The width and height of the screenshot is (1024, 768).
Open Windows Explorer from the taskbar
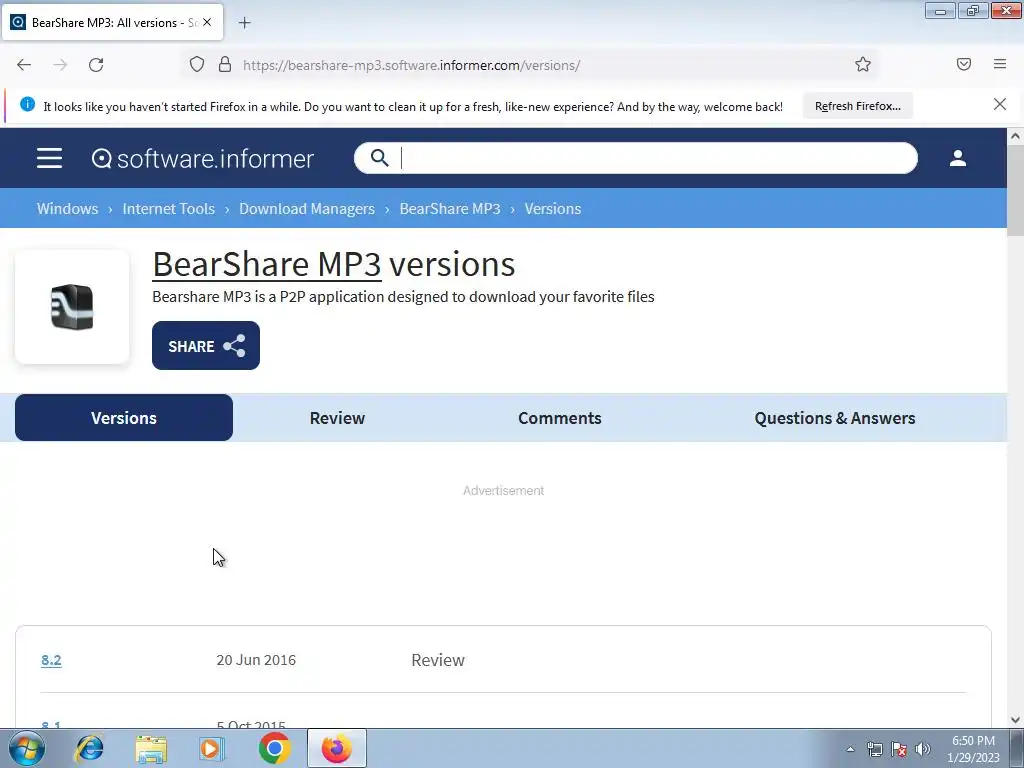coord(151,748)
